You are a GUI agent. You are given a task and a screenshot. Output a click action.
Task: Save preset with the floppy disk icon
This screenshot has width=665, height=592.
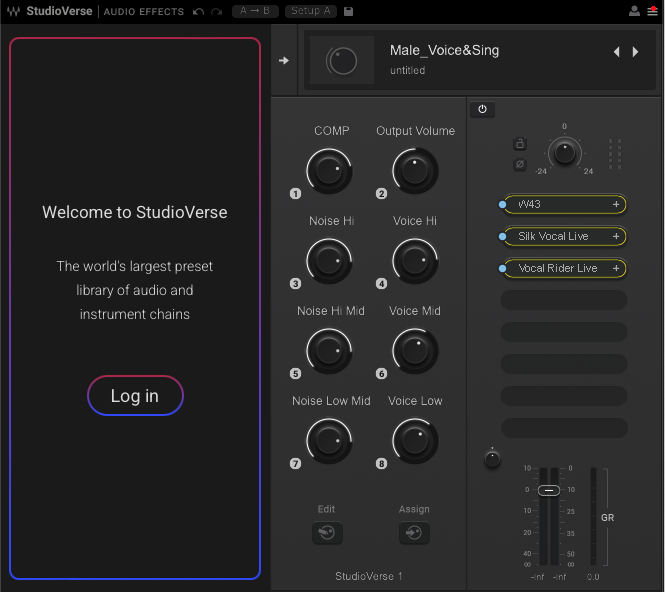coord(348,11)
